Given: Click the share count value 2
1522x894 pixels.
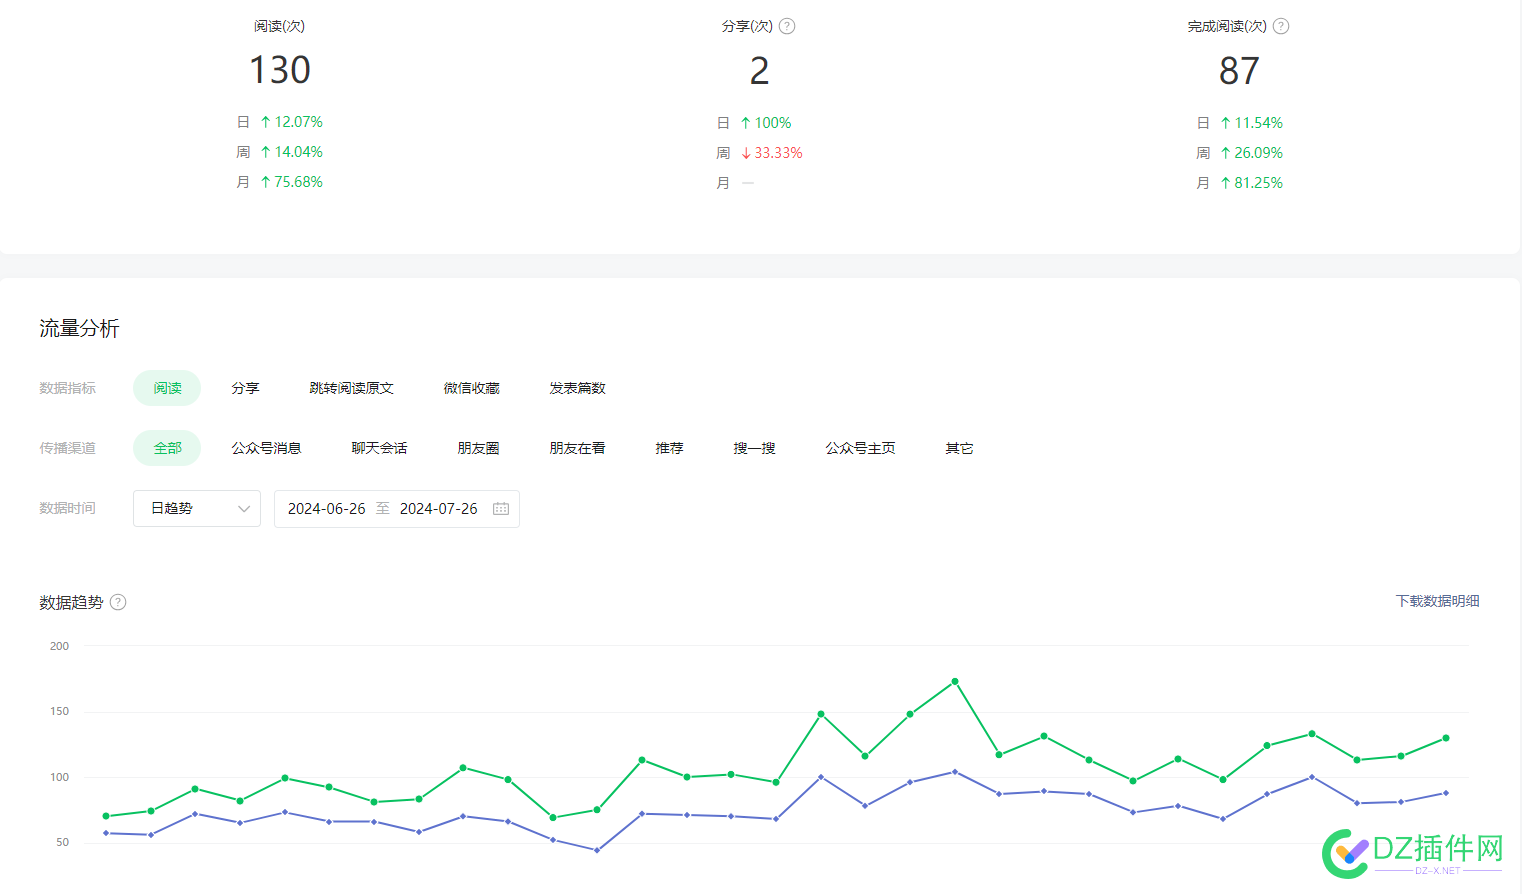Looking at the screenshot, I should point(760,71).
